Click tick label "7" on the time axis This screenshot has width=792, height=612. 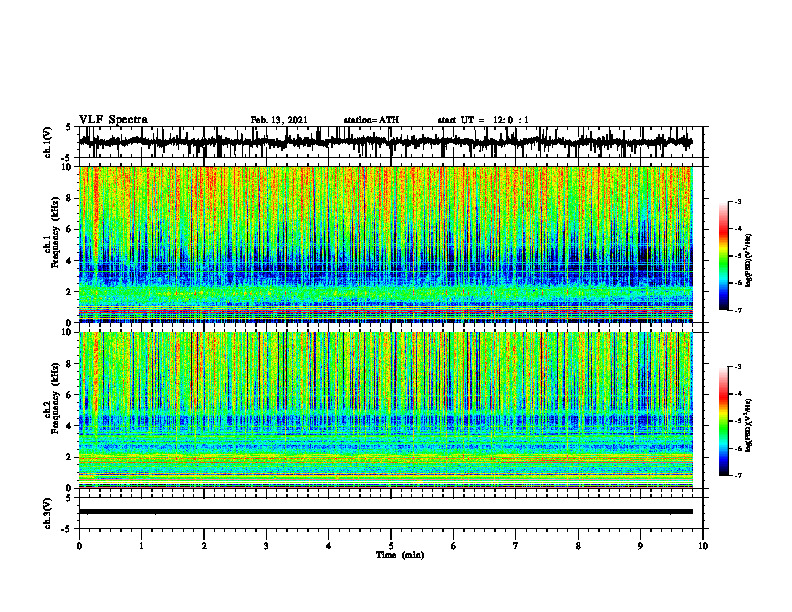[516, 546]
